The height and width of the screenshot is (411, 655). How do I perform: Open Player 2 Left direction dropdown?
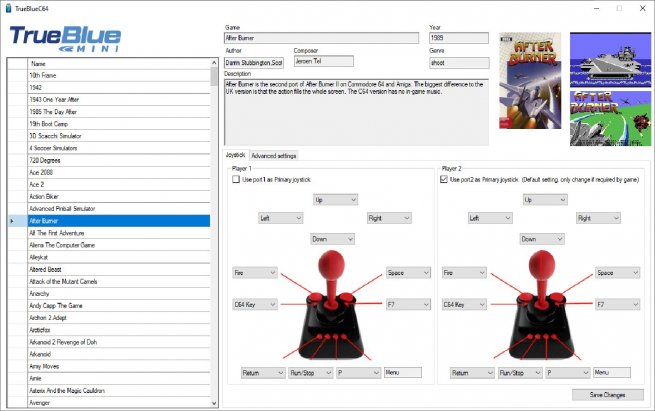[490, 218]
